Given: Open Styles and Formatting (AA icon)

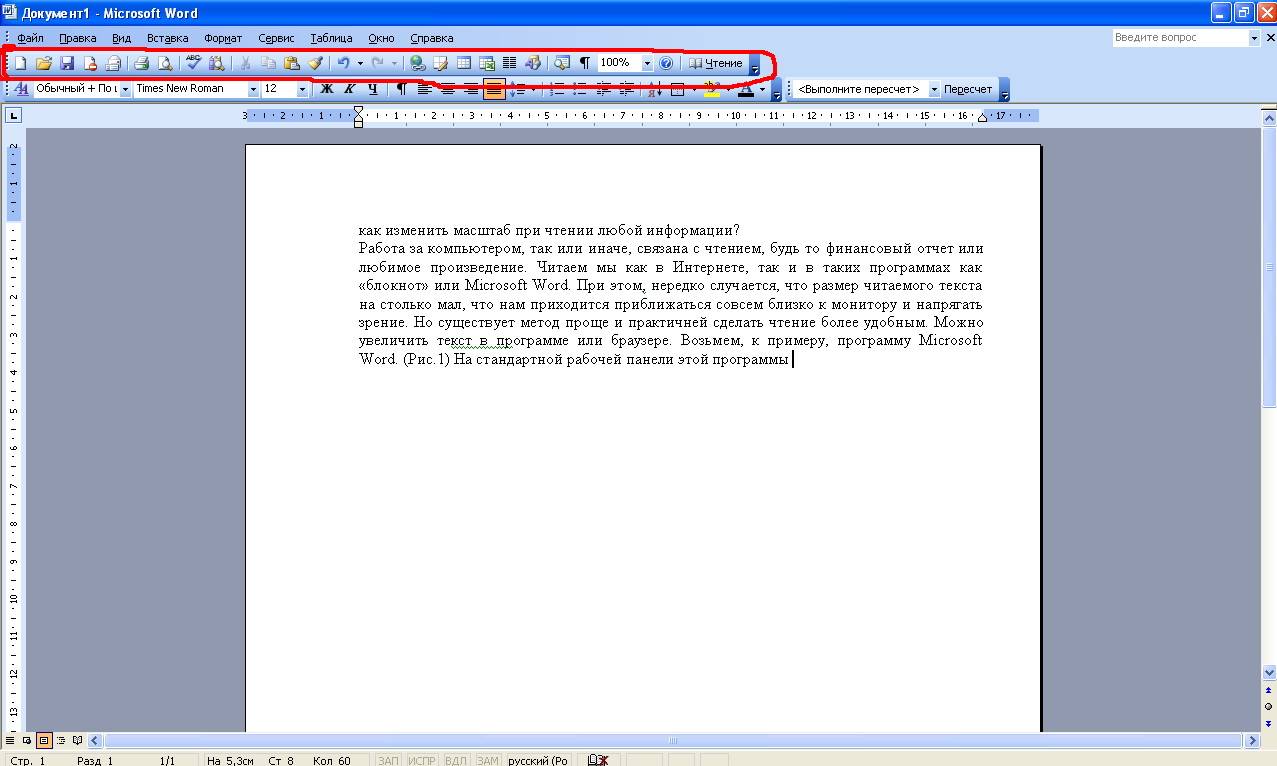Looking at the screenshot, I should click(x=21, y=89).
